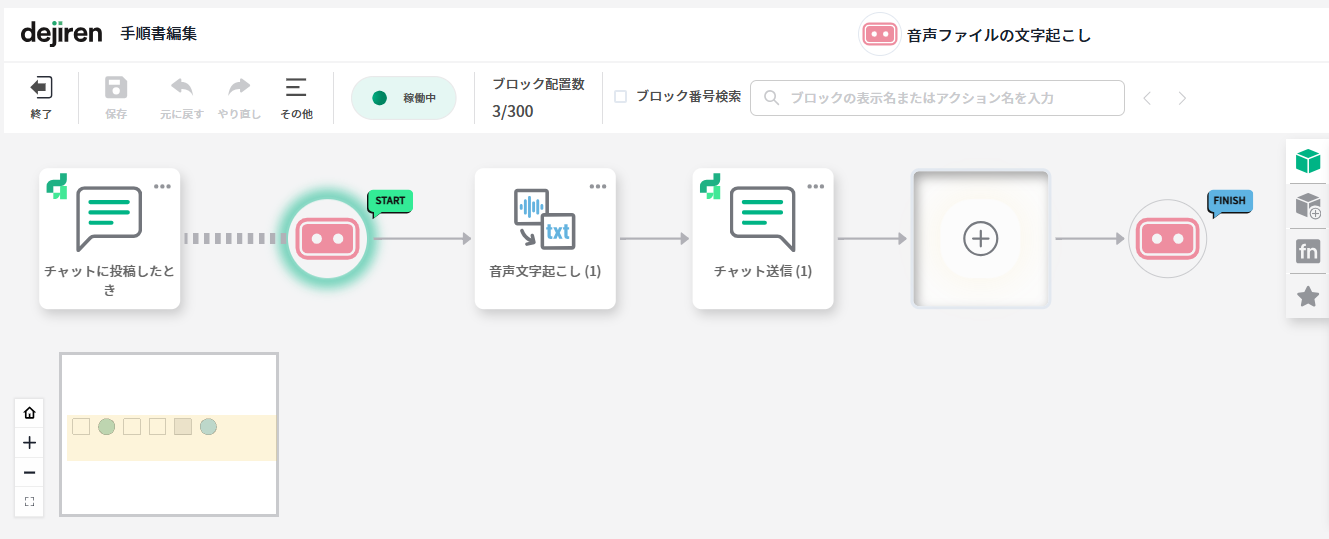Select the FINISH robot node
1329x539 pixels.
pyautogui.click(x=1167, y=238)
